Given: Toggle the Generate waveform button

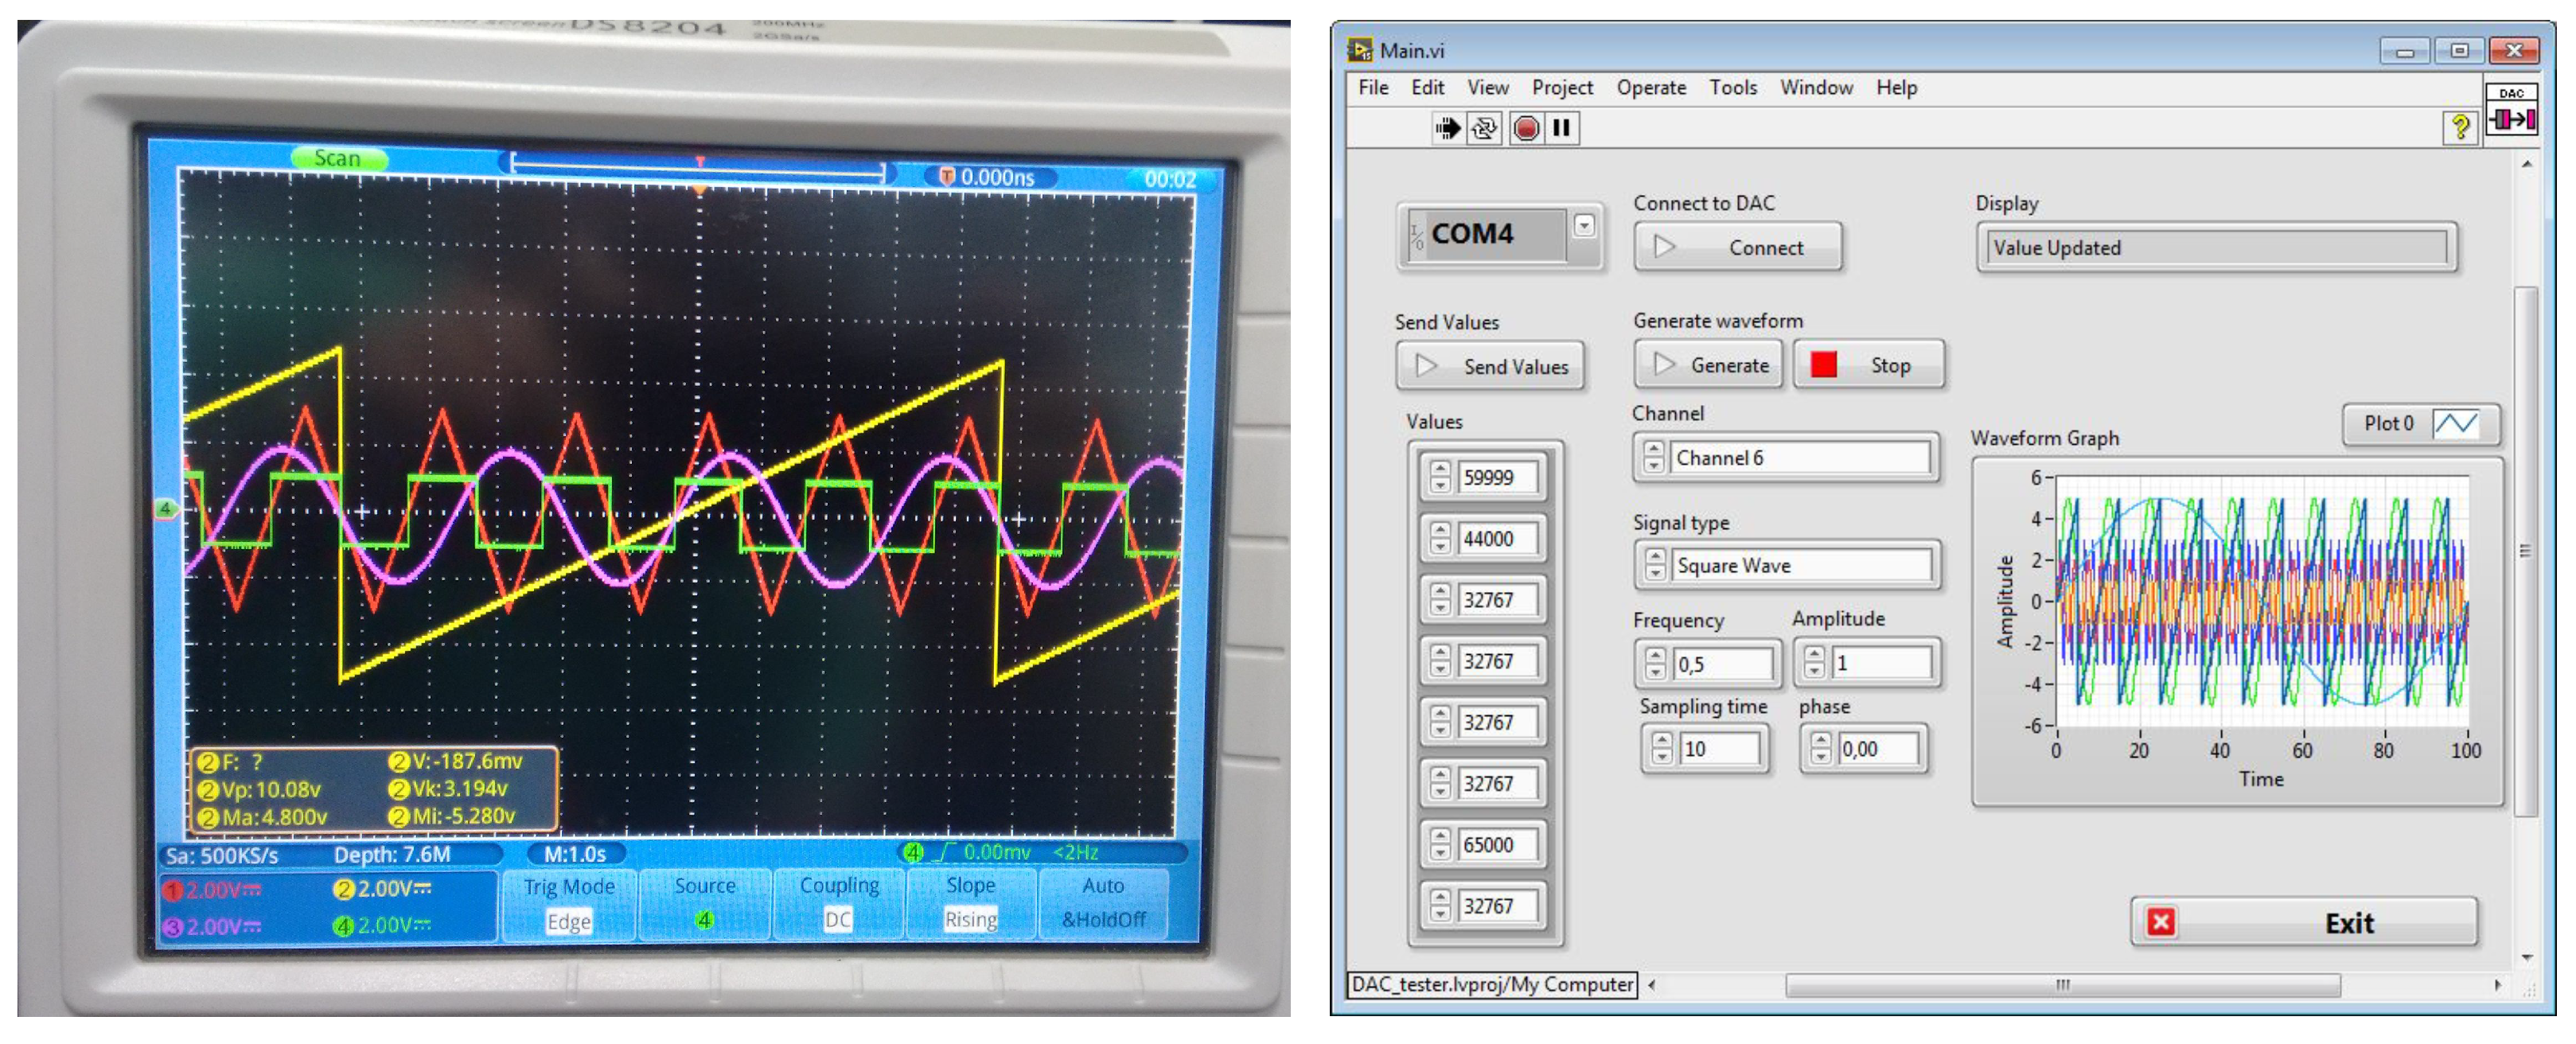Looking at the screenshot, I should (x=1709, y=365).
